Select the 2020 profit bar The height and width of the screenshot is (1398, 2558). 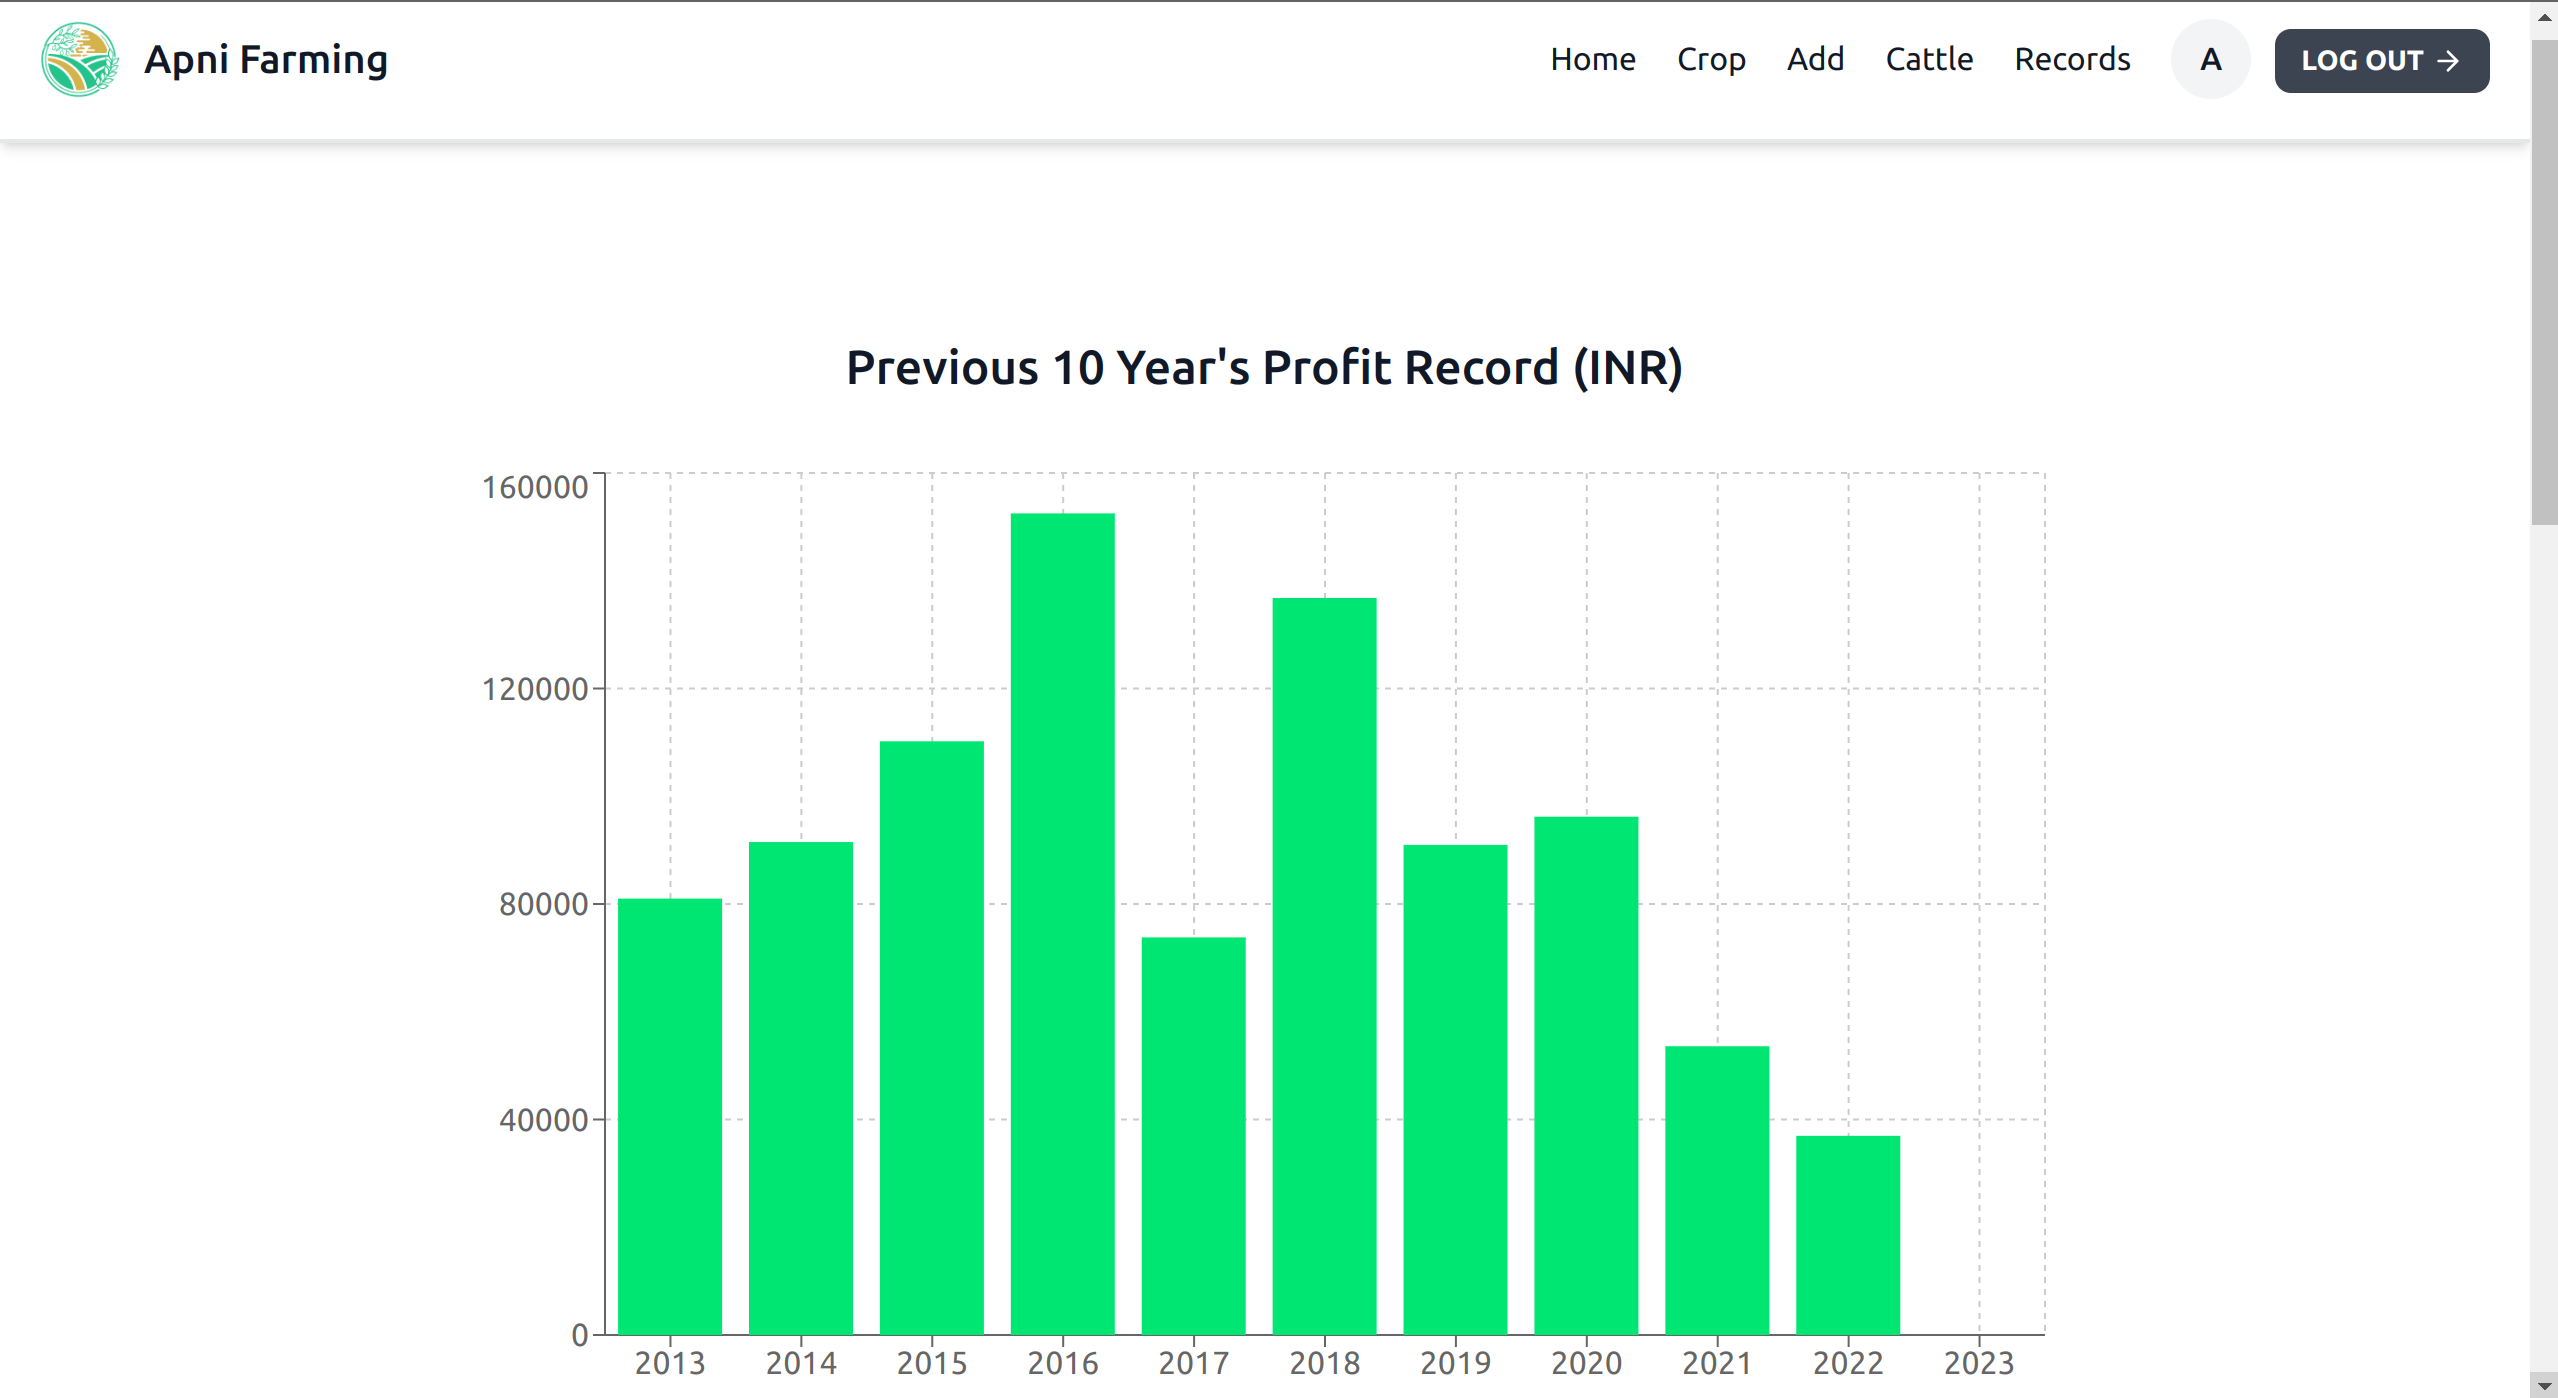(x=1586, y=1075)
